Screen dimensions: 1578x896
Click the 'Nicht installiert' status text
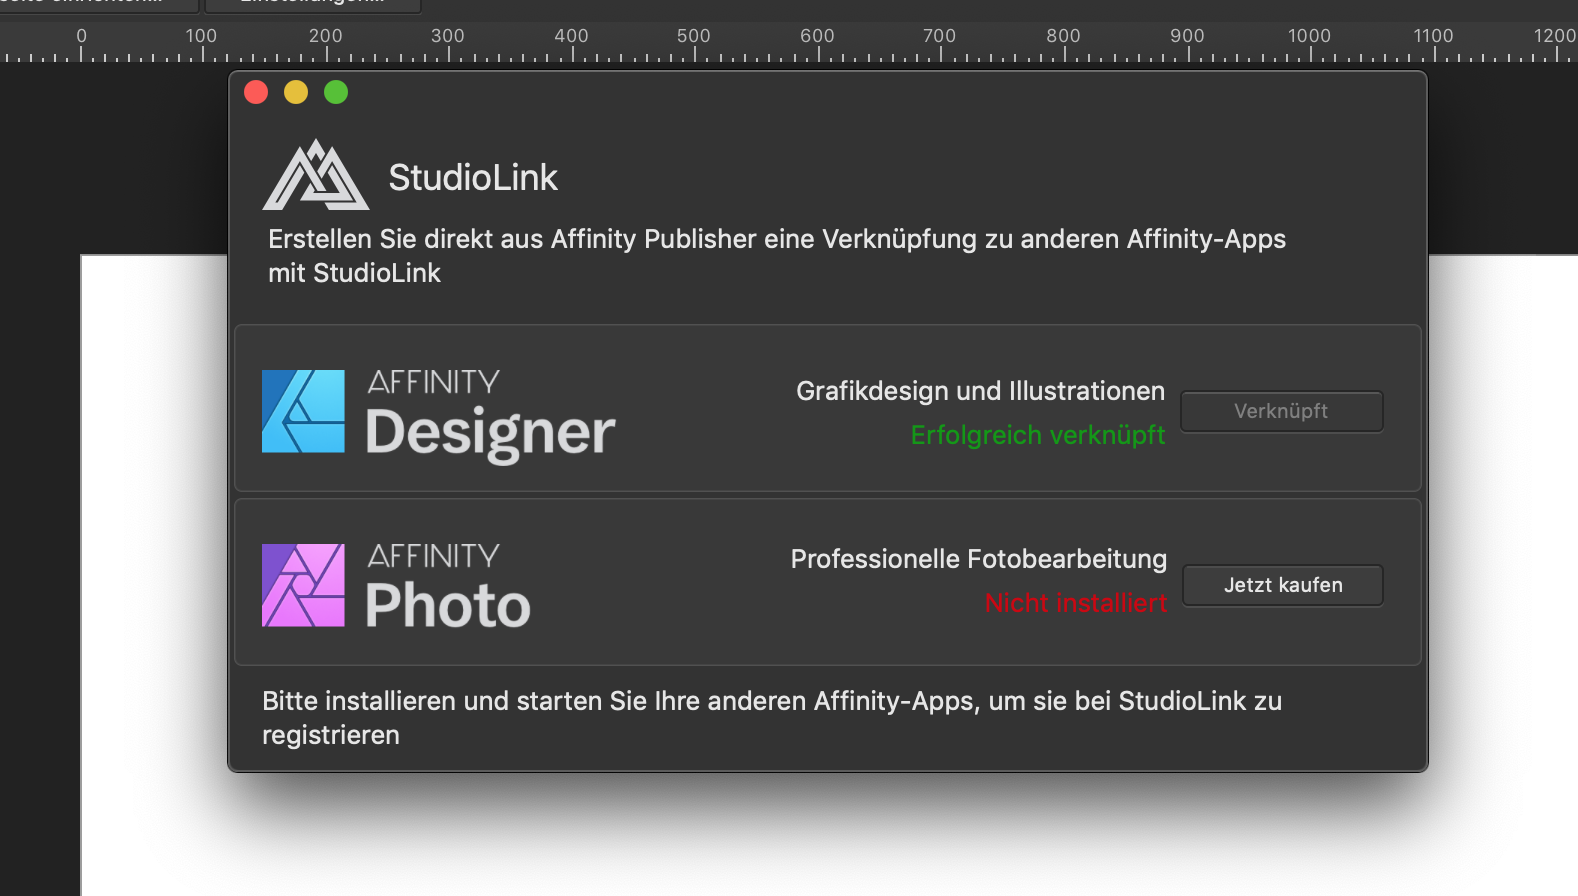coord(1076,603)
